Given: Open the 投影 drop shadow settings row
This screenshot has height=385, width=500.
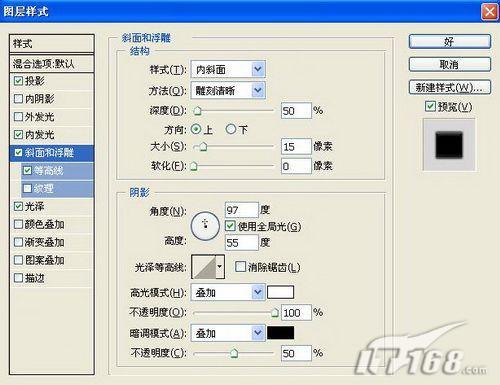Looking at the screenshot, I should point(52,81).
